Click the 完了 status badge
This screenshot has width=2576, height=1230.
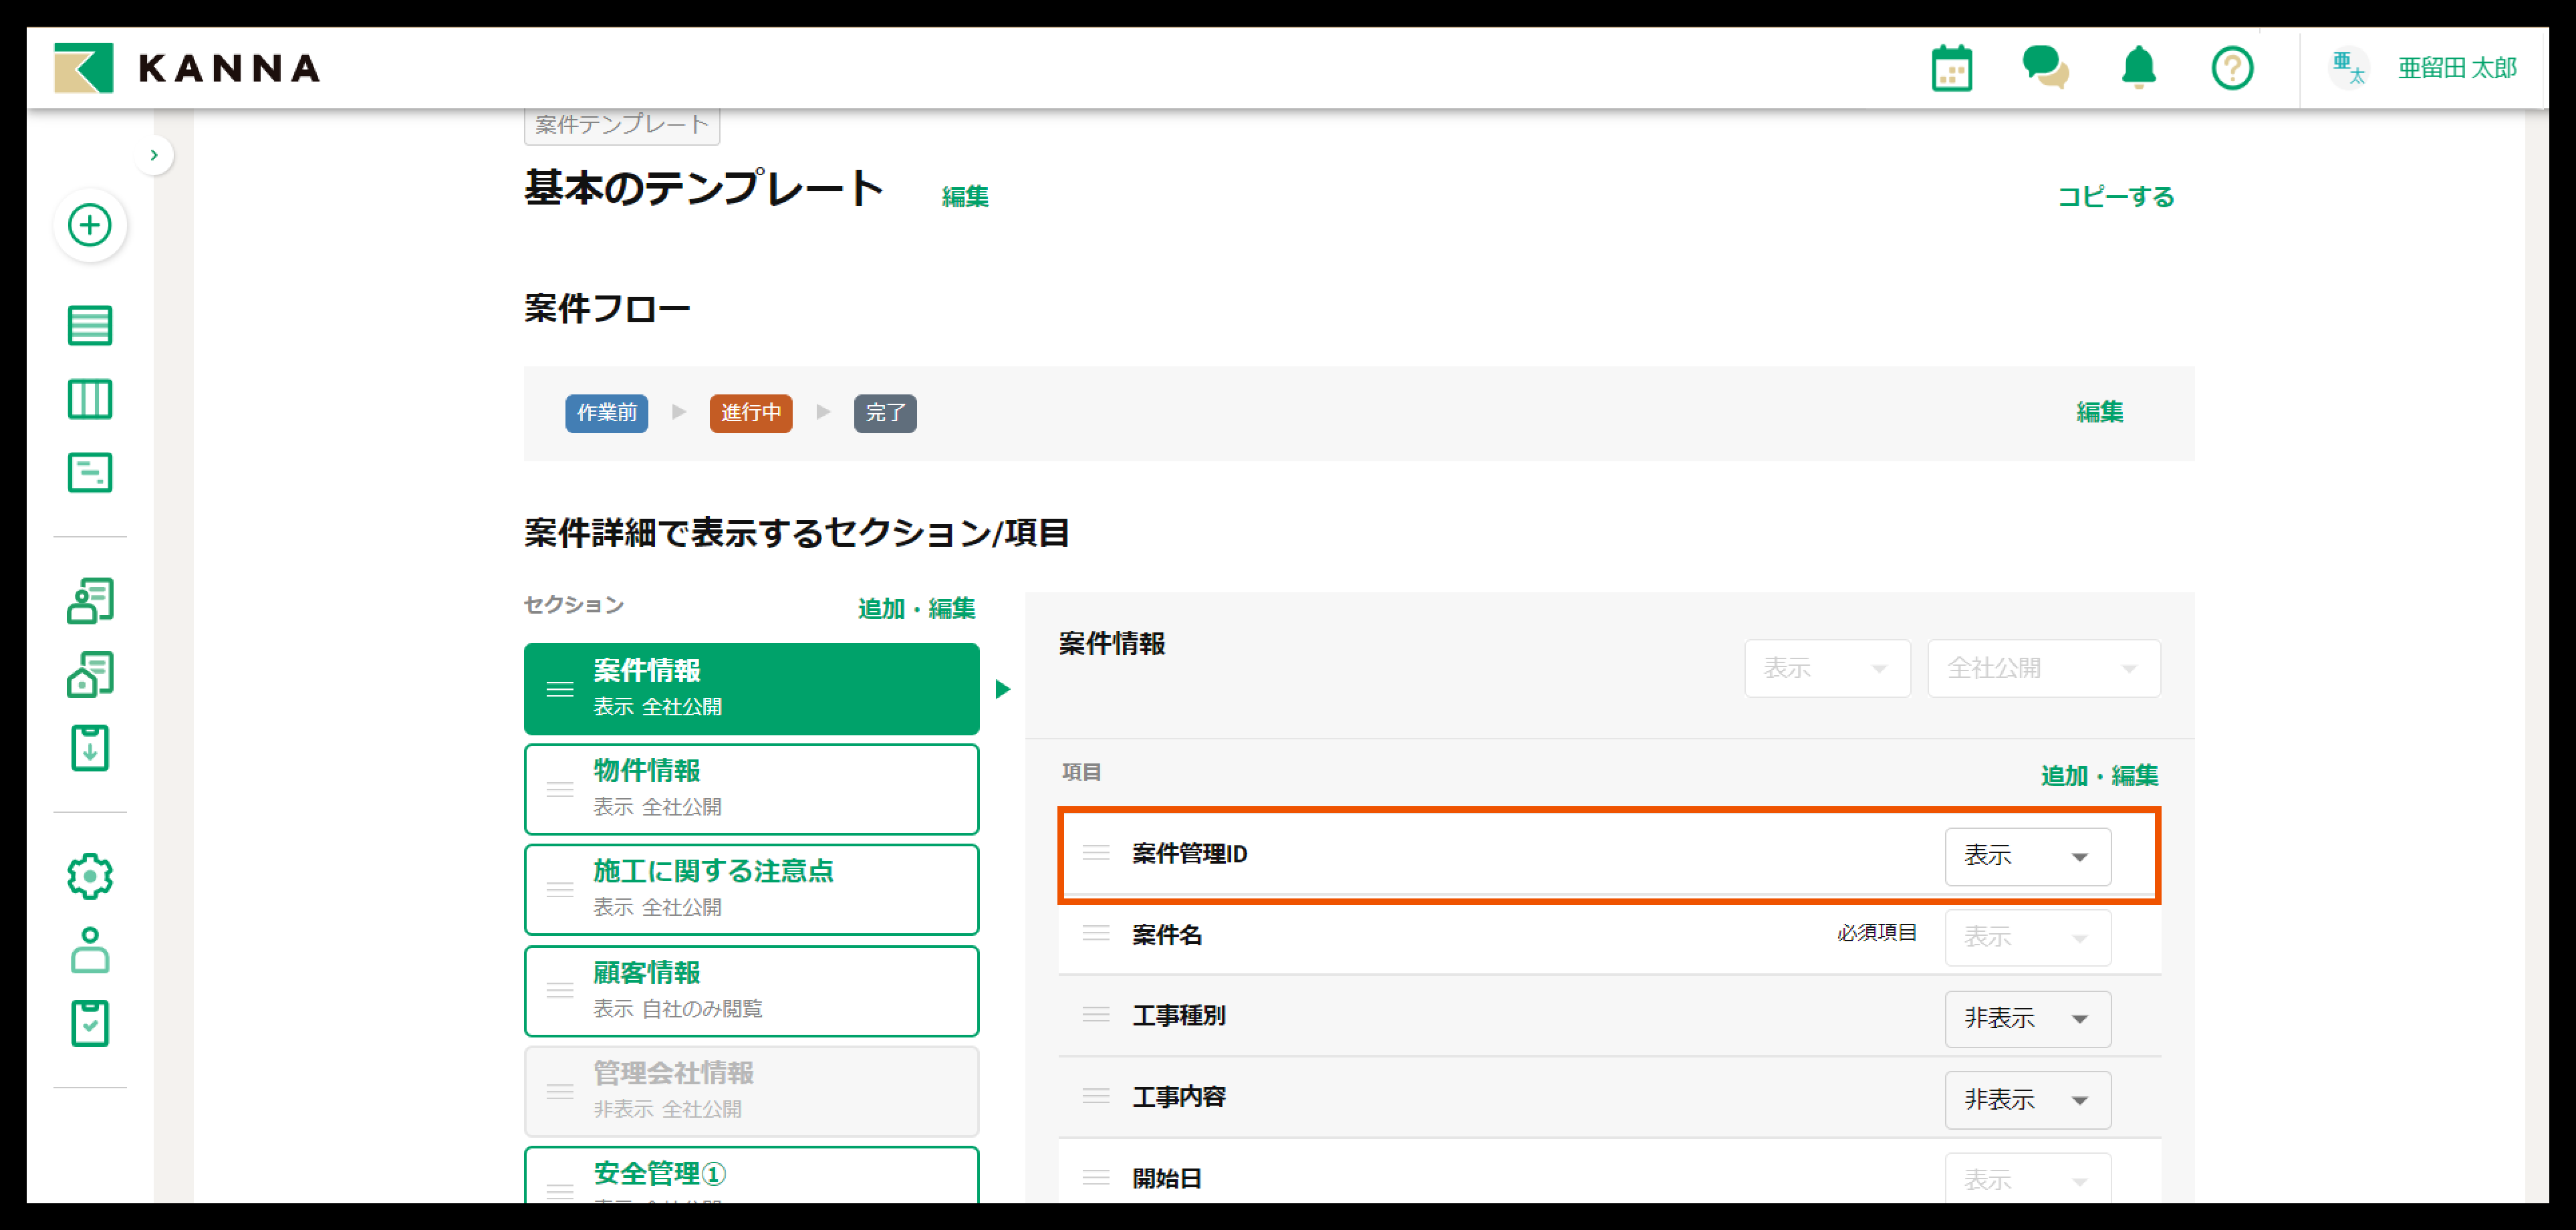[x=885, y=413]
